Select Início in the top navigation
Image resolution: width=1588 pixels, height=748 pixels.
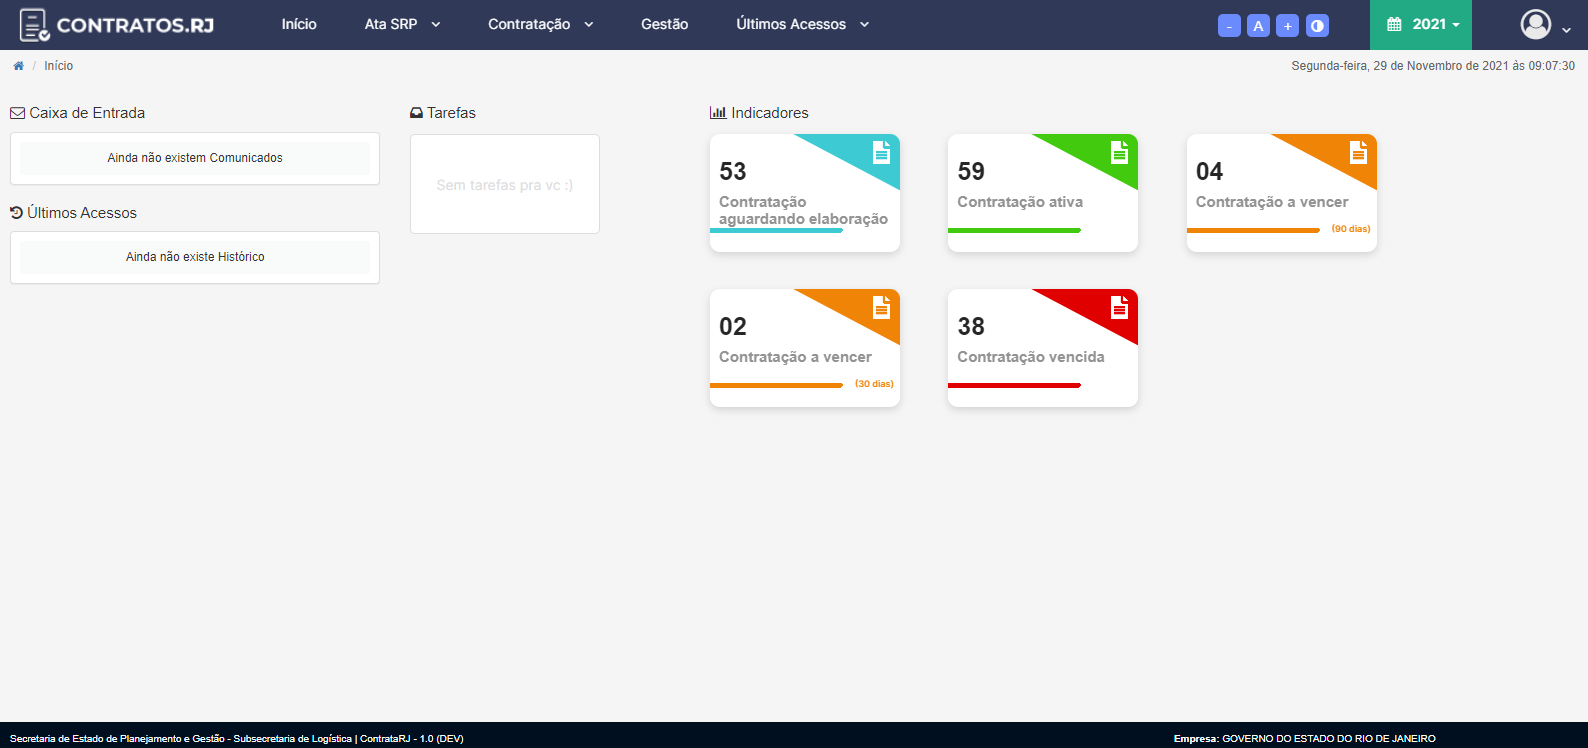[x=299, y=24]
